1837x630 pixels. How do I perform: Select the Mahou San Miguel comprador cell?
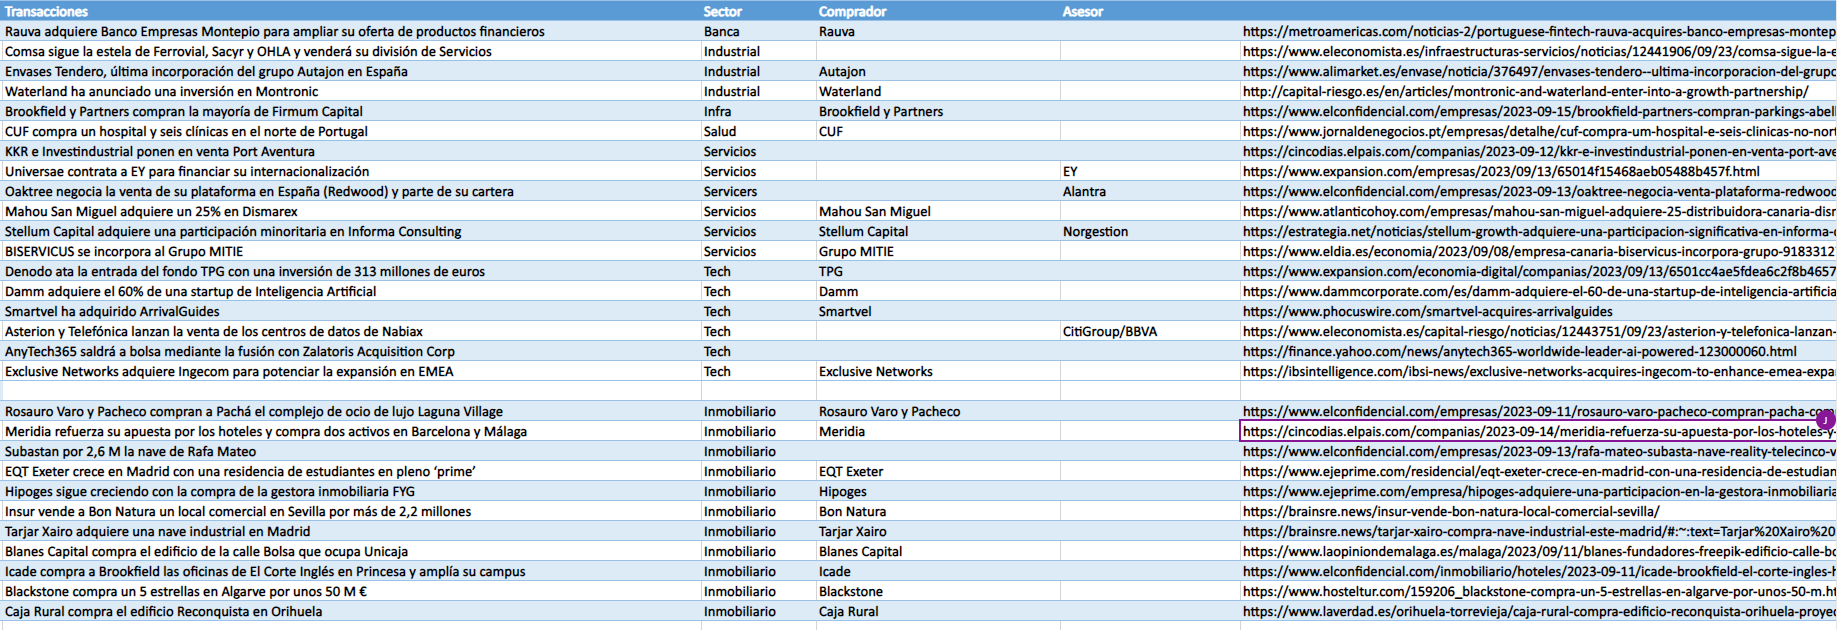938,211
